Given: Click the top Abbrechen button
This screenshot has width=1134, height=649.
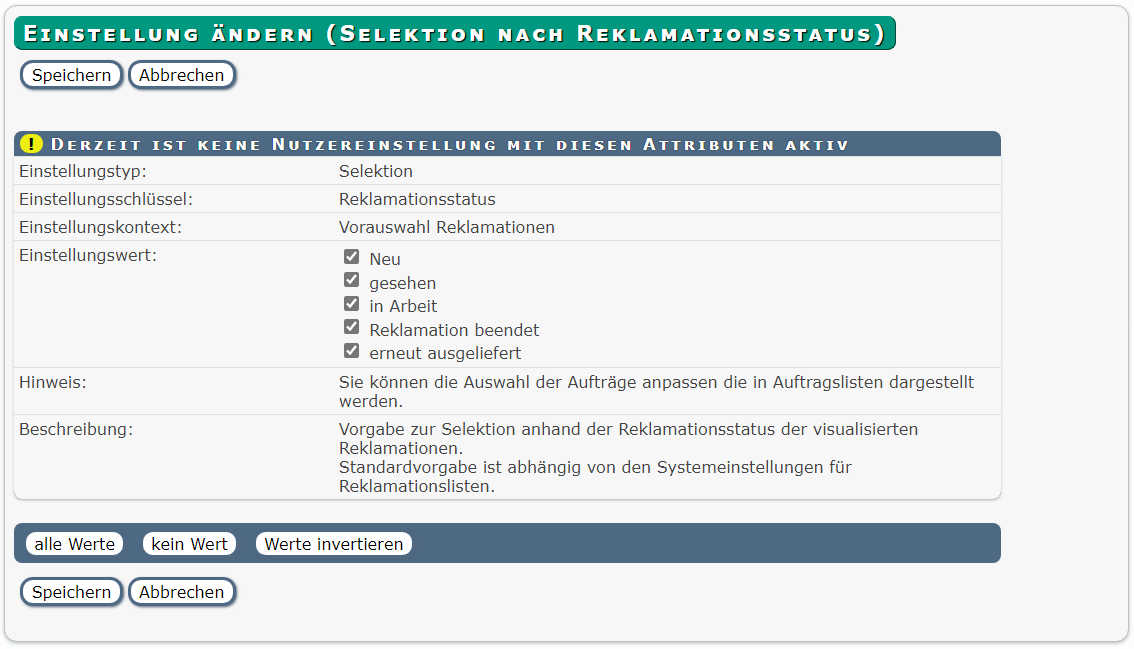Looking at the screenshot, I should tap(182, 75).
